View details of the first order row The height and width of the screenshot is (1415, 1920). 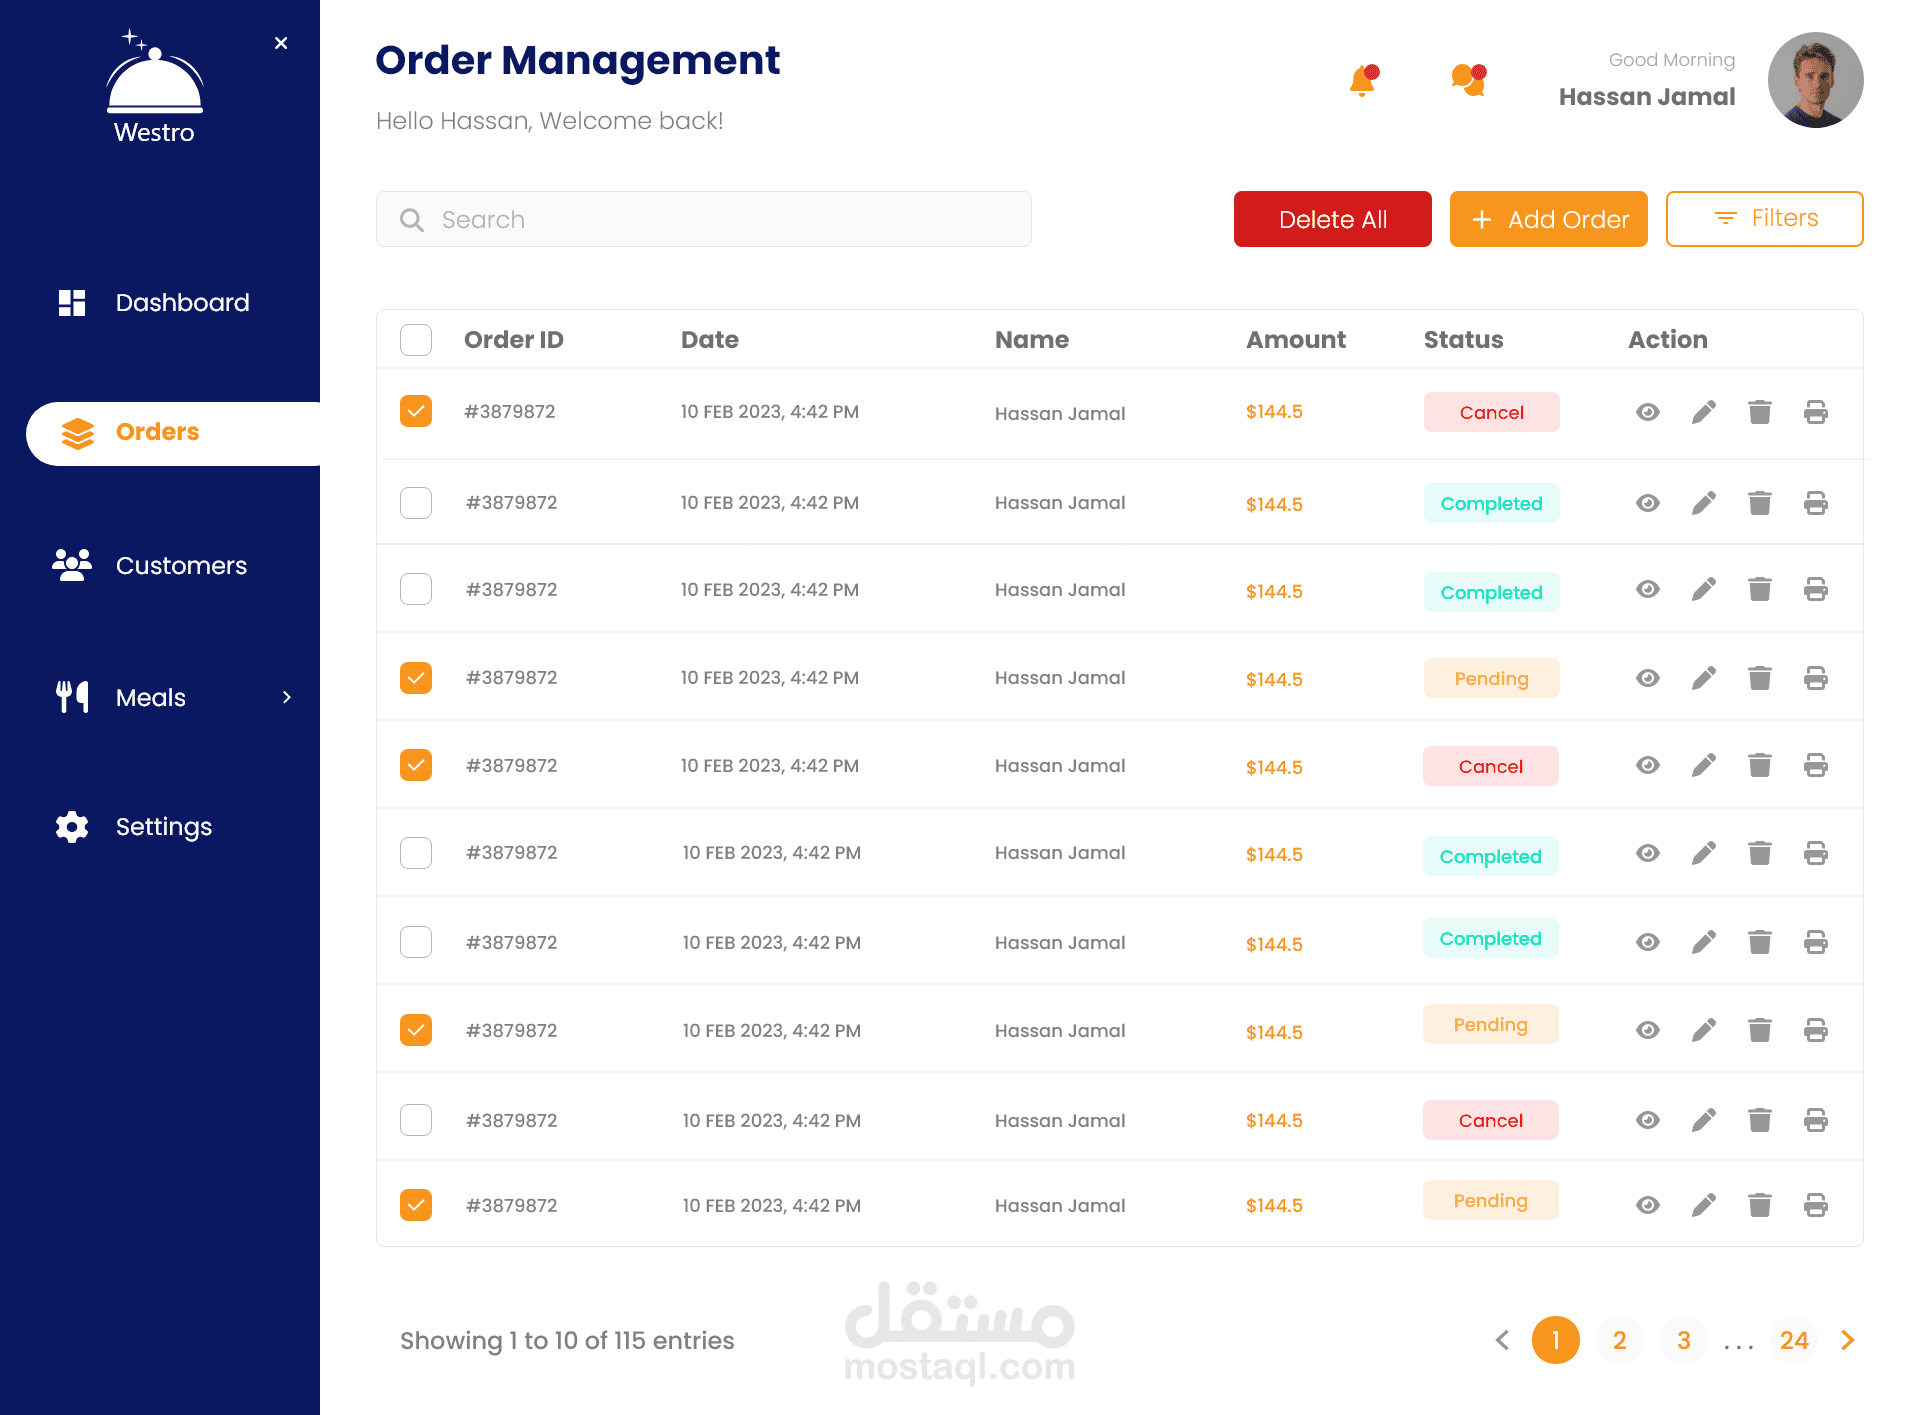coord(1647,412)
